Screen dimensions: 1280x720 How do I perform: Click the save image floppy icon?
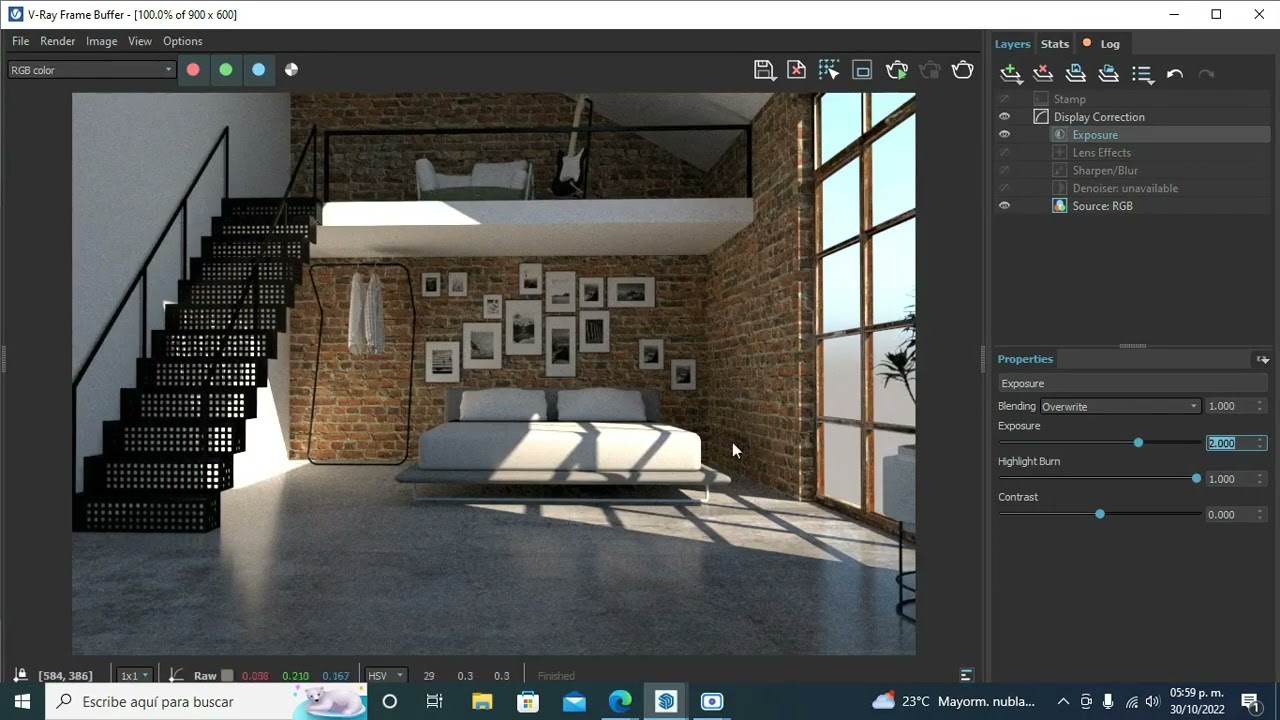(x=764, y=70)
